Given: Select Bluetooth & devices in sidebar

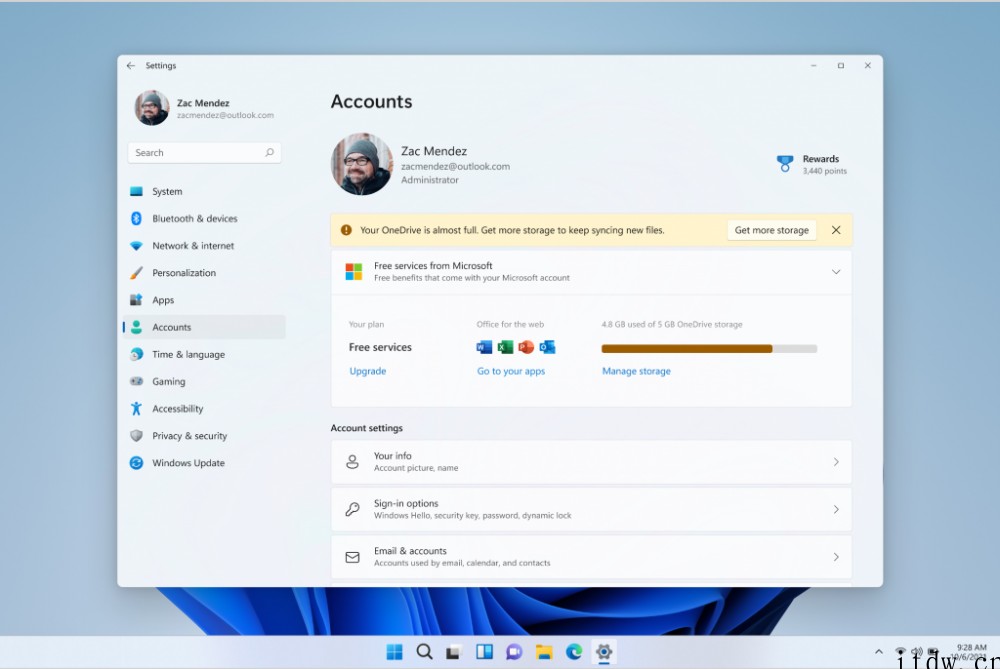Looking at the screenshot, I should point(204,218).
